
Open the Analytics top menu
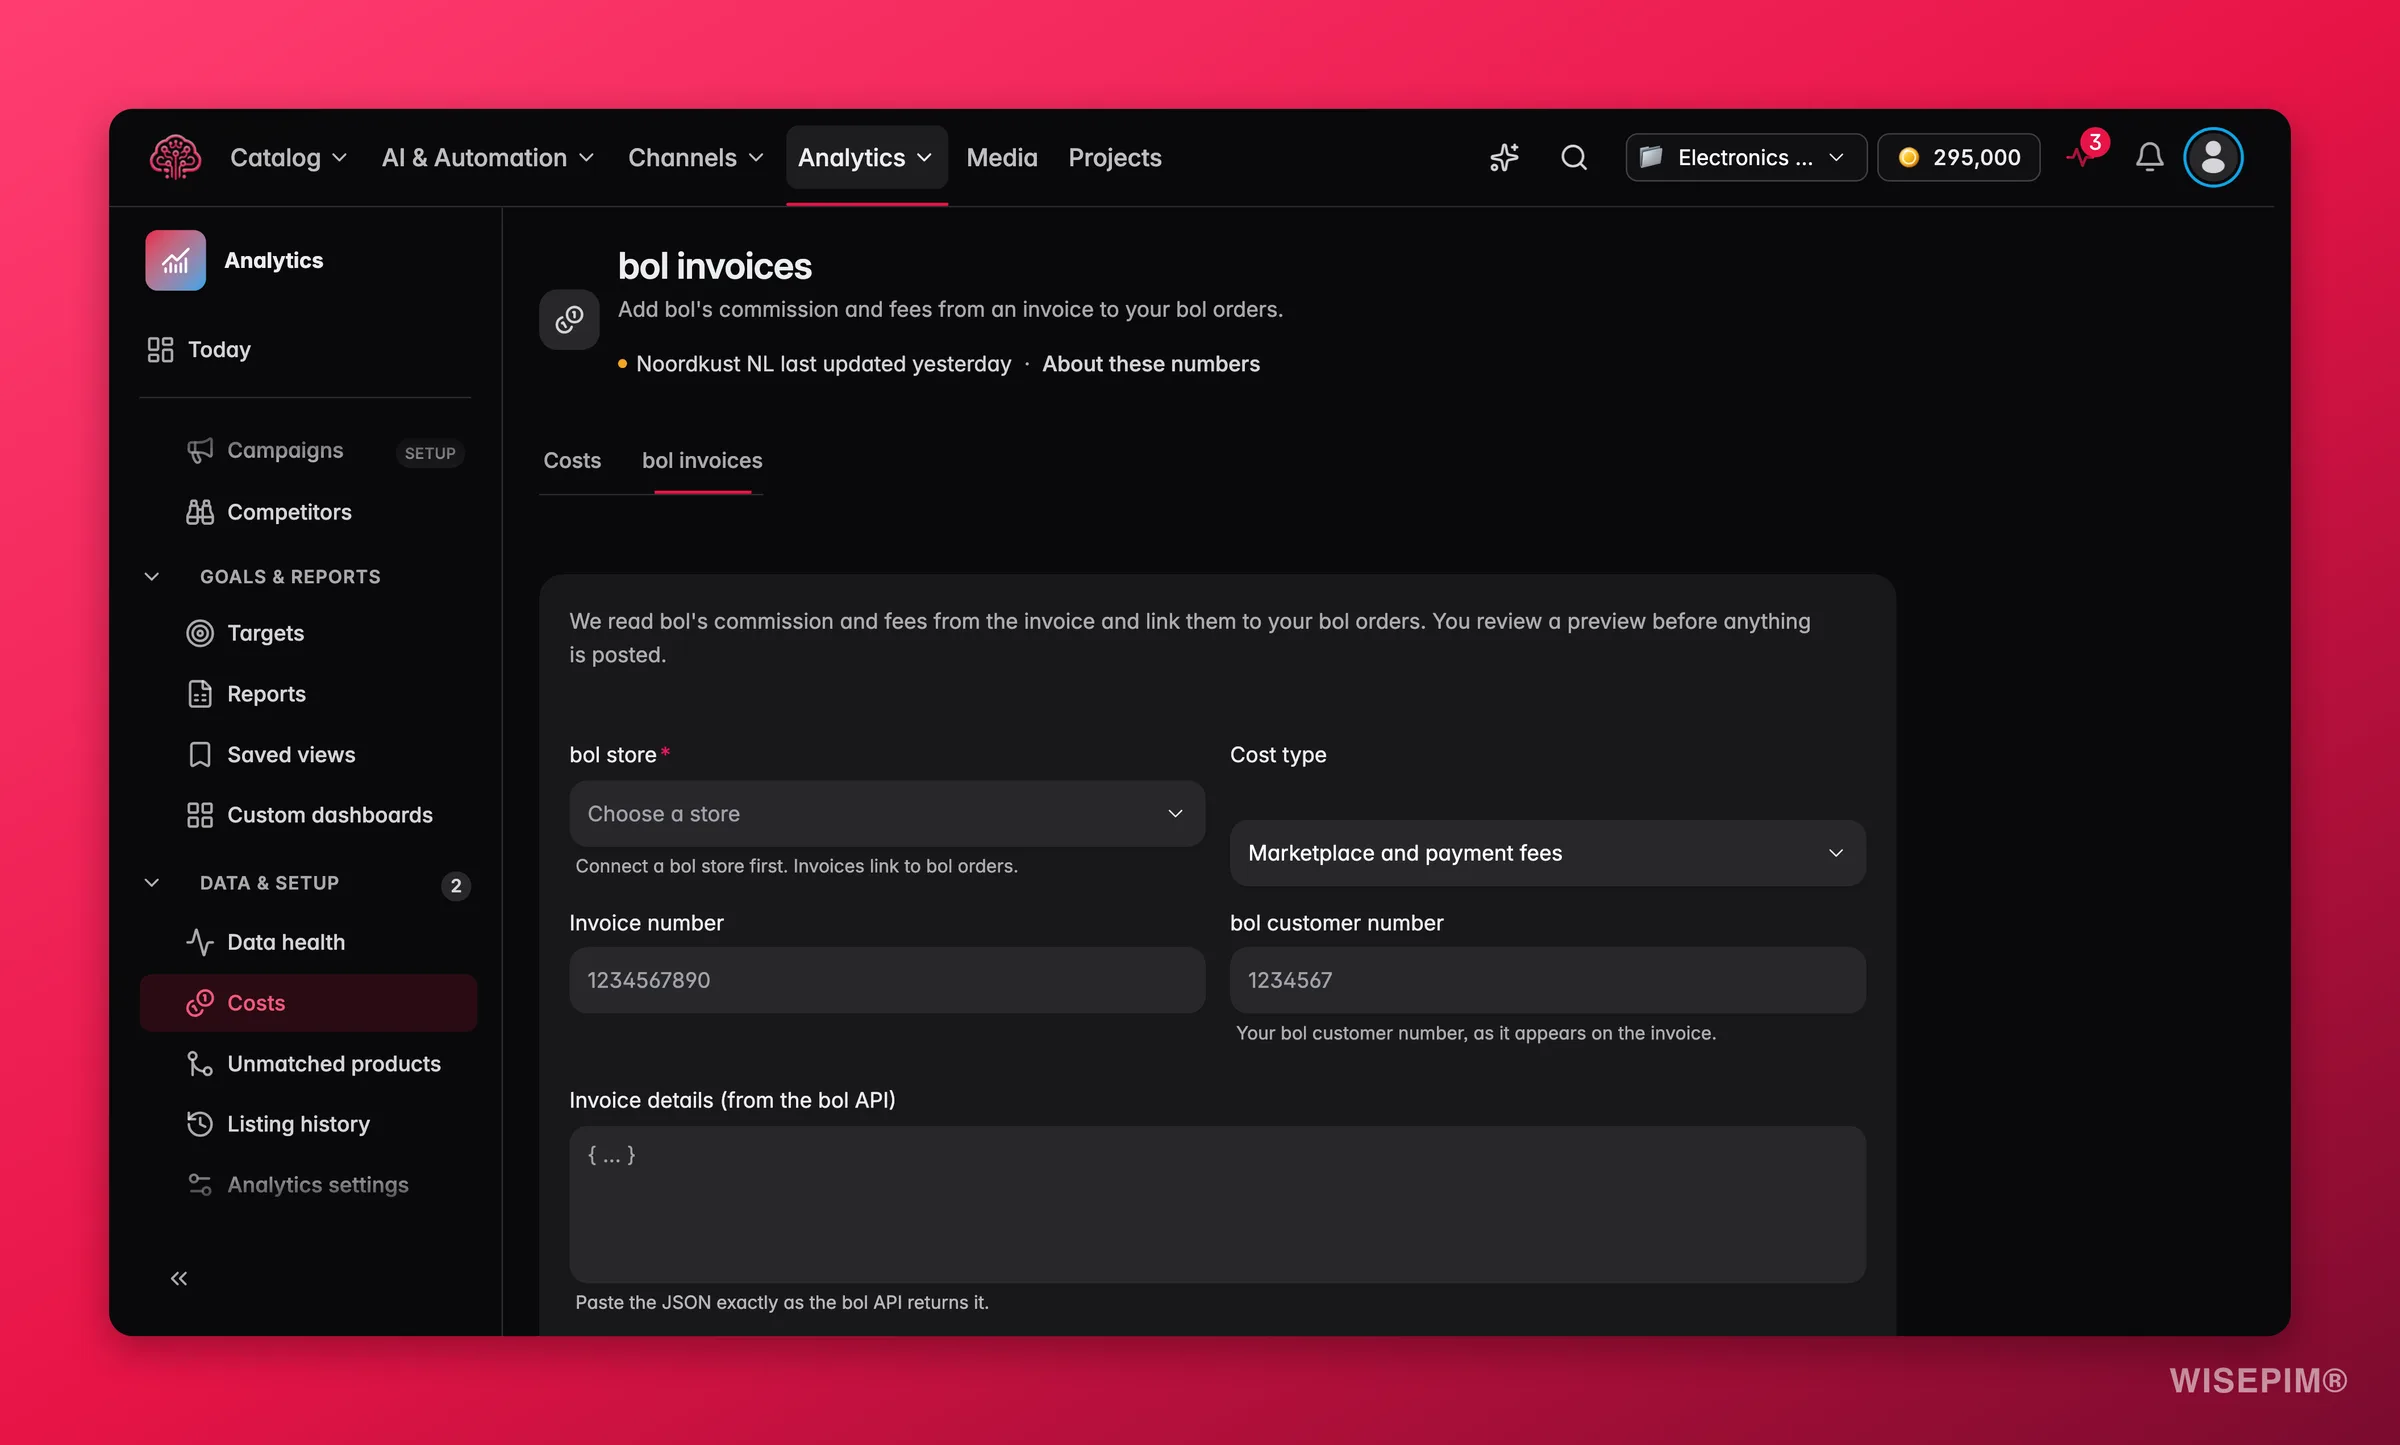point(866,157)
